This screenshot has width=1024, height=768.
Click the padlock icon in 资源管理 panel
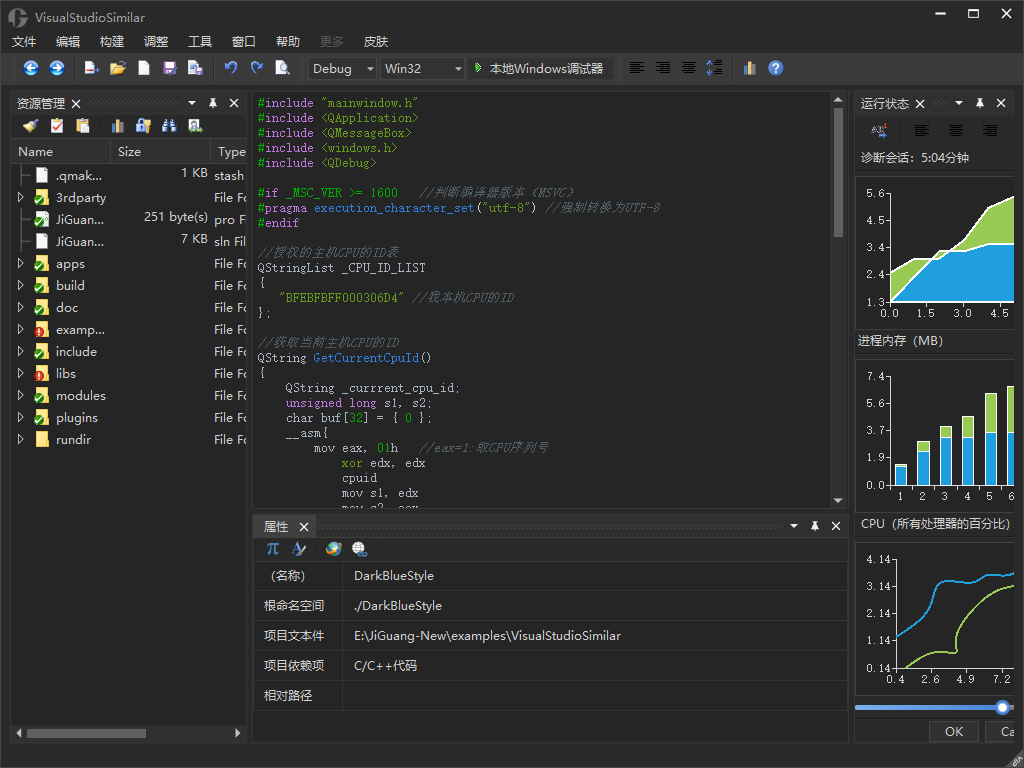coord(143,125)
